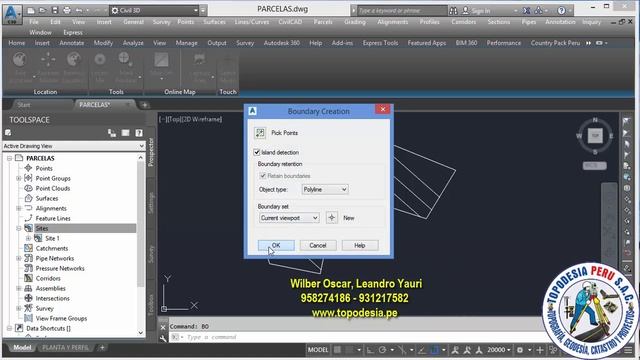This screenshot has width=640, height=360.
Task: Click the plus annotation monitor status icon
Action: (x=540, y=350)
